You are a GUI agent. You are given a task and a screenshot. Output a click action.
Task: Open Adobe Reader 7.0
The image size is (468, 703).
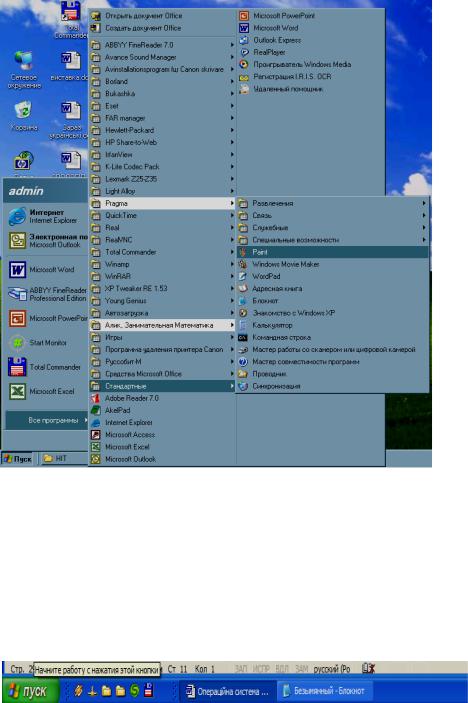pyautogui.click(x=162, y=398)
